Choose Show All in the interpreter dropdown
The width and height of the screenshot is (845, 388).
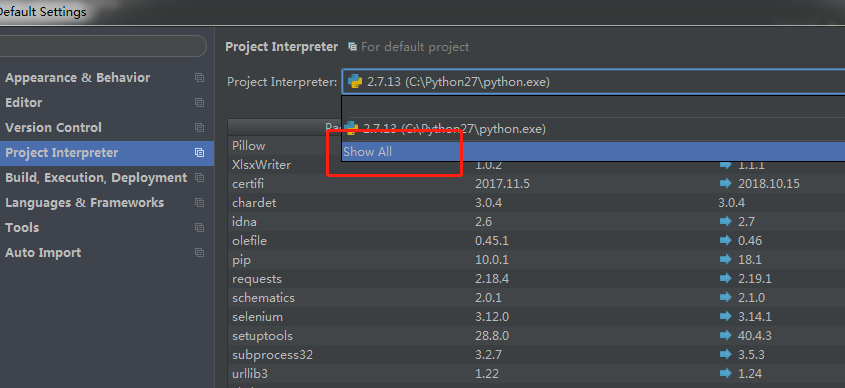(x=593, y=151)
